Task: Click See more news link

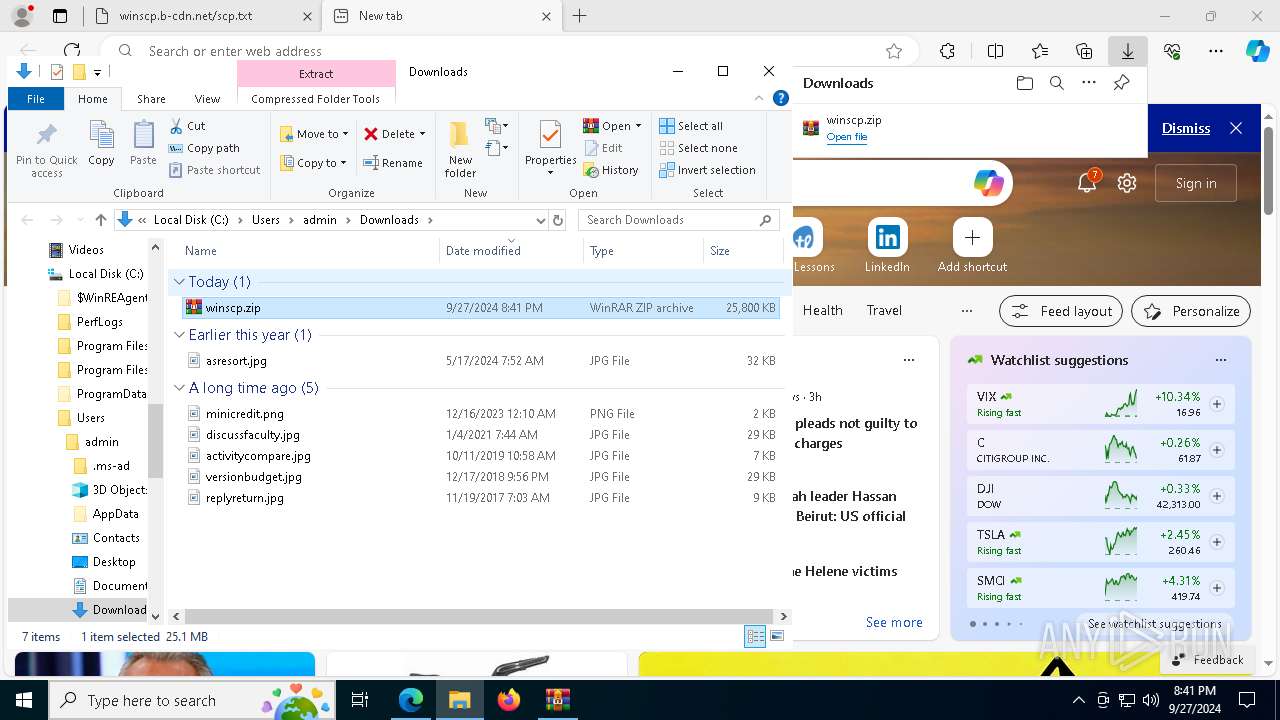Action: click(894, 622)
